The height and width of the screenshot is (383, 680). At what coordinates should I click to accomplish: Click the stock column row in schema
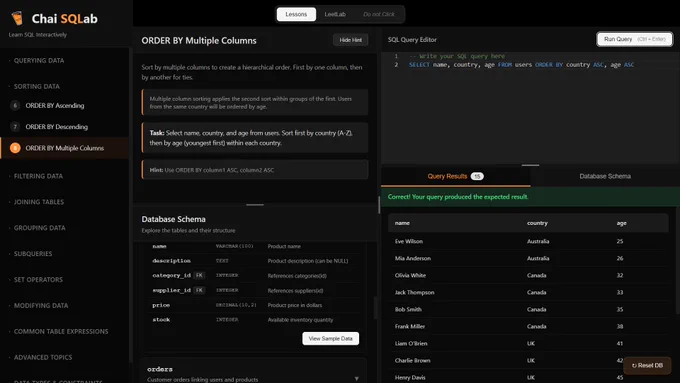click(255, 320)
